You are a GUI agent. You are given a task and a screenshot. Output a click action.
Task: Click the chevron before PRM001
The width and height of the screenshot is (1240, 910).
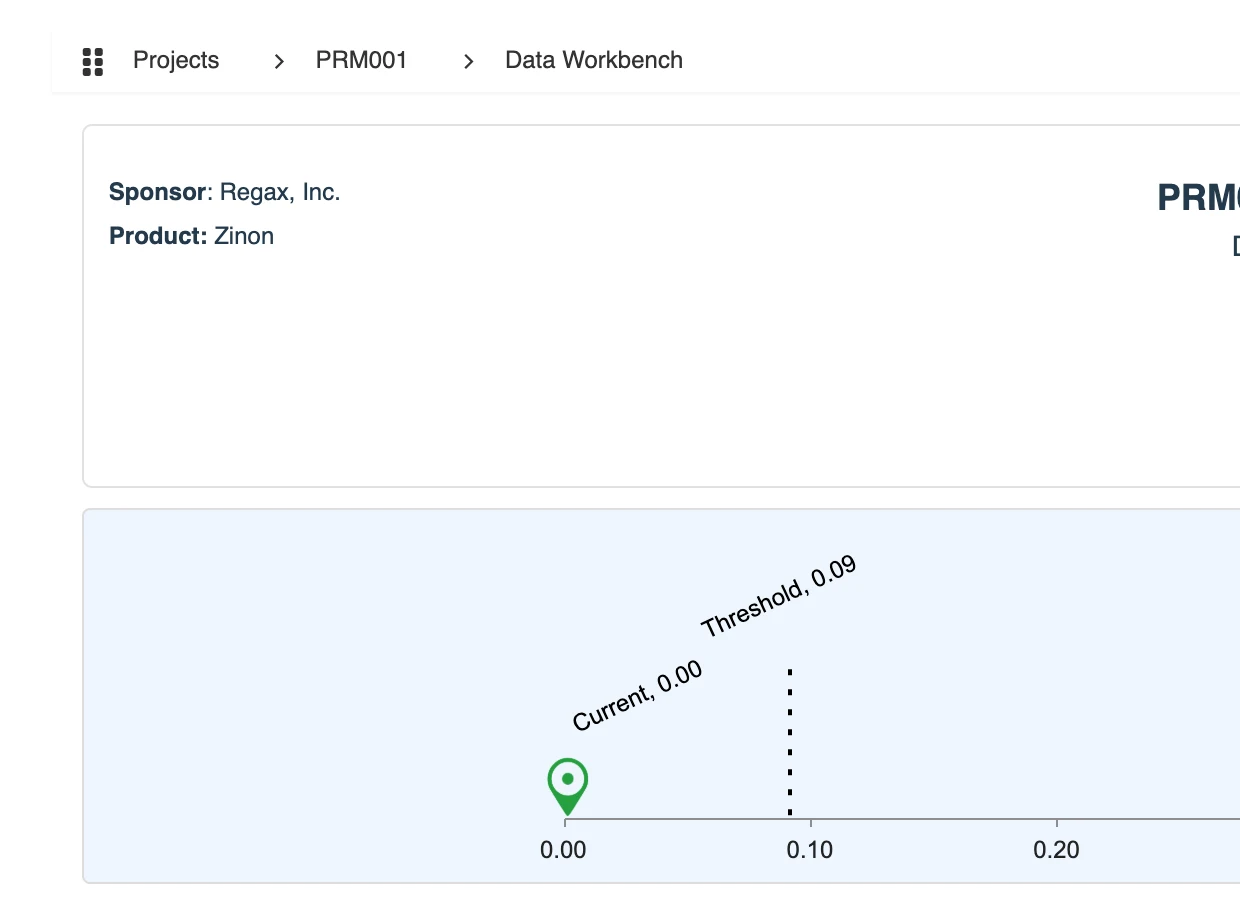tap(279, 61)
